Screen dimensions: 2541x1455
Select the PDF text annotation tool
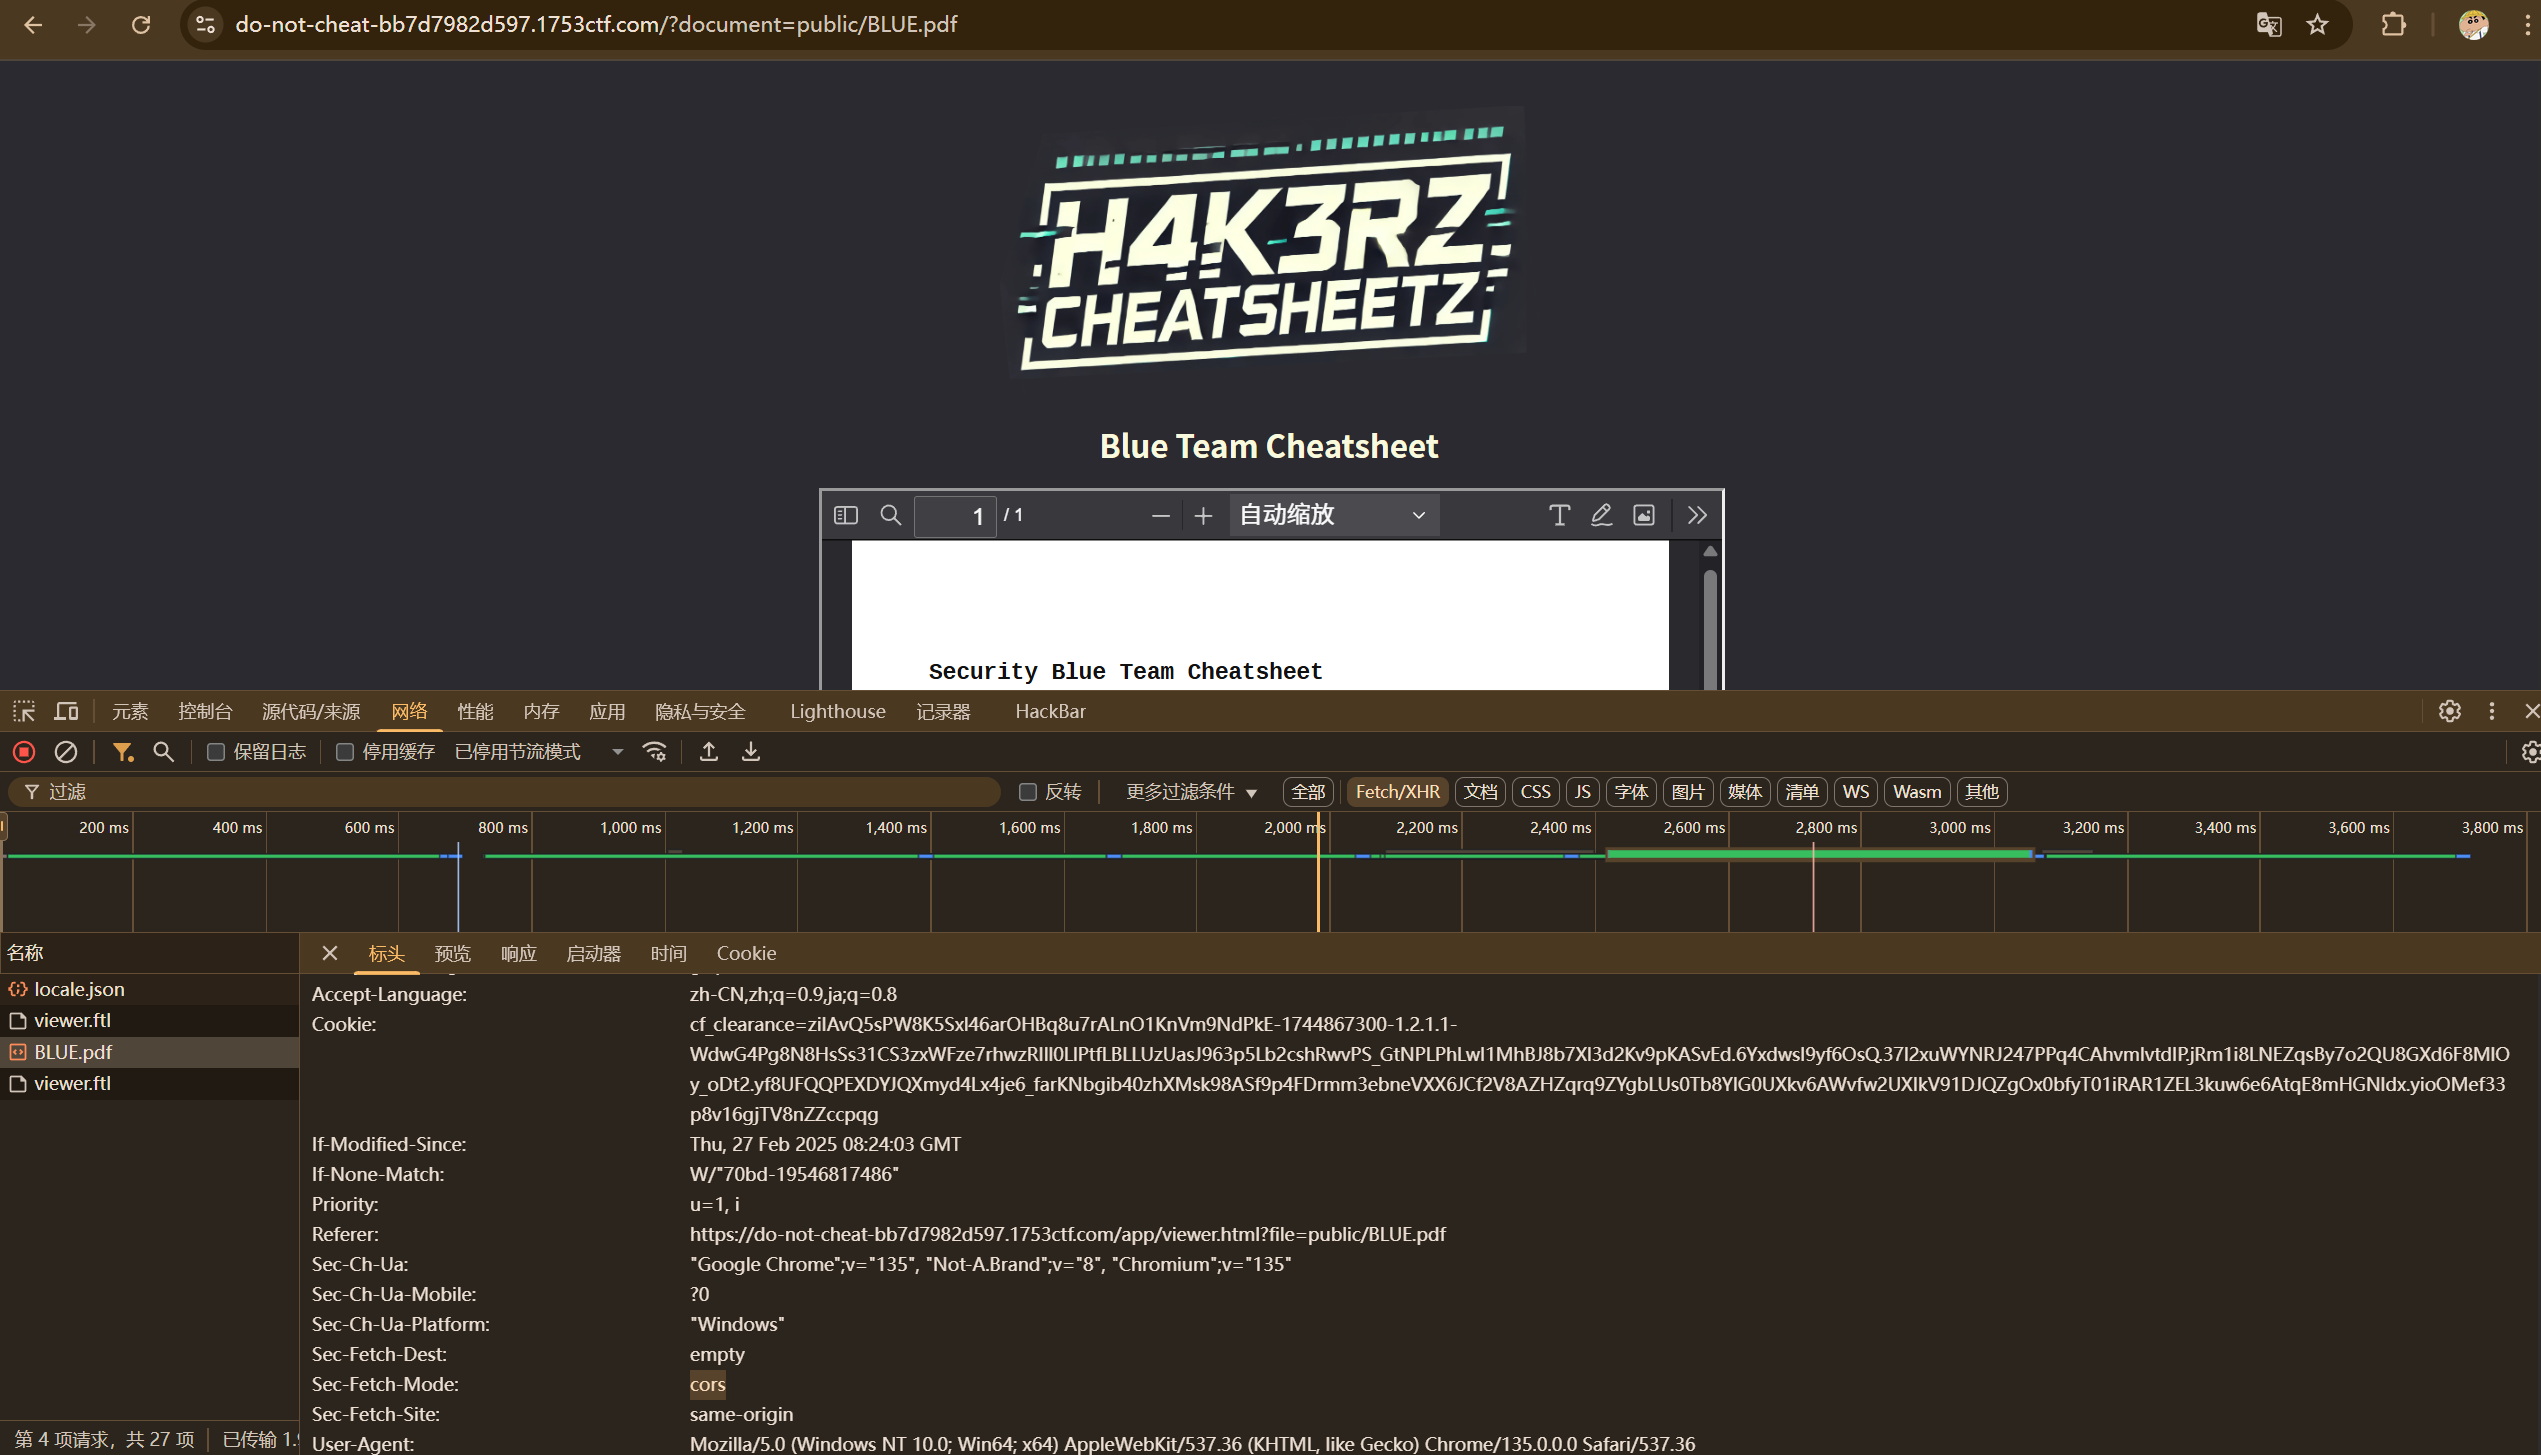point(1559,515)
